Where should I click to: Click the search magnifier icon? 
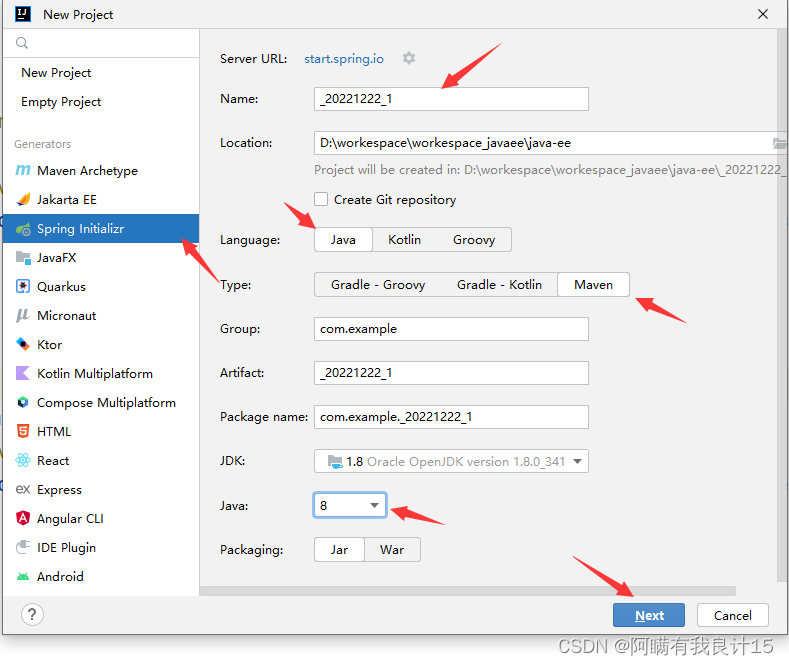[x=22, y=43]
